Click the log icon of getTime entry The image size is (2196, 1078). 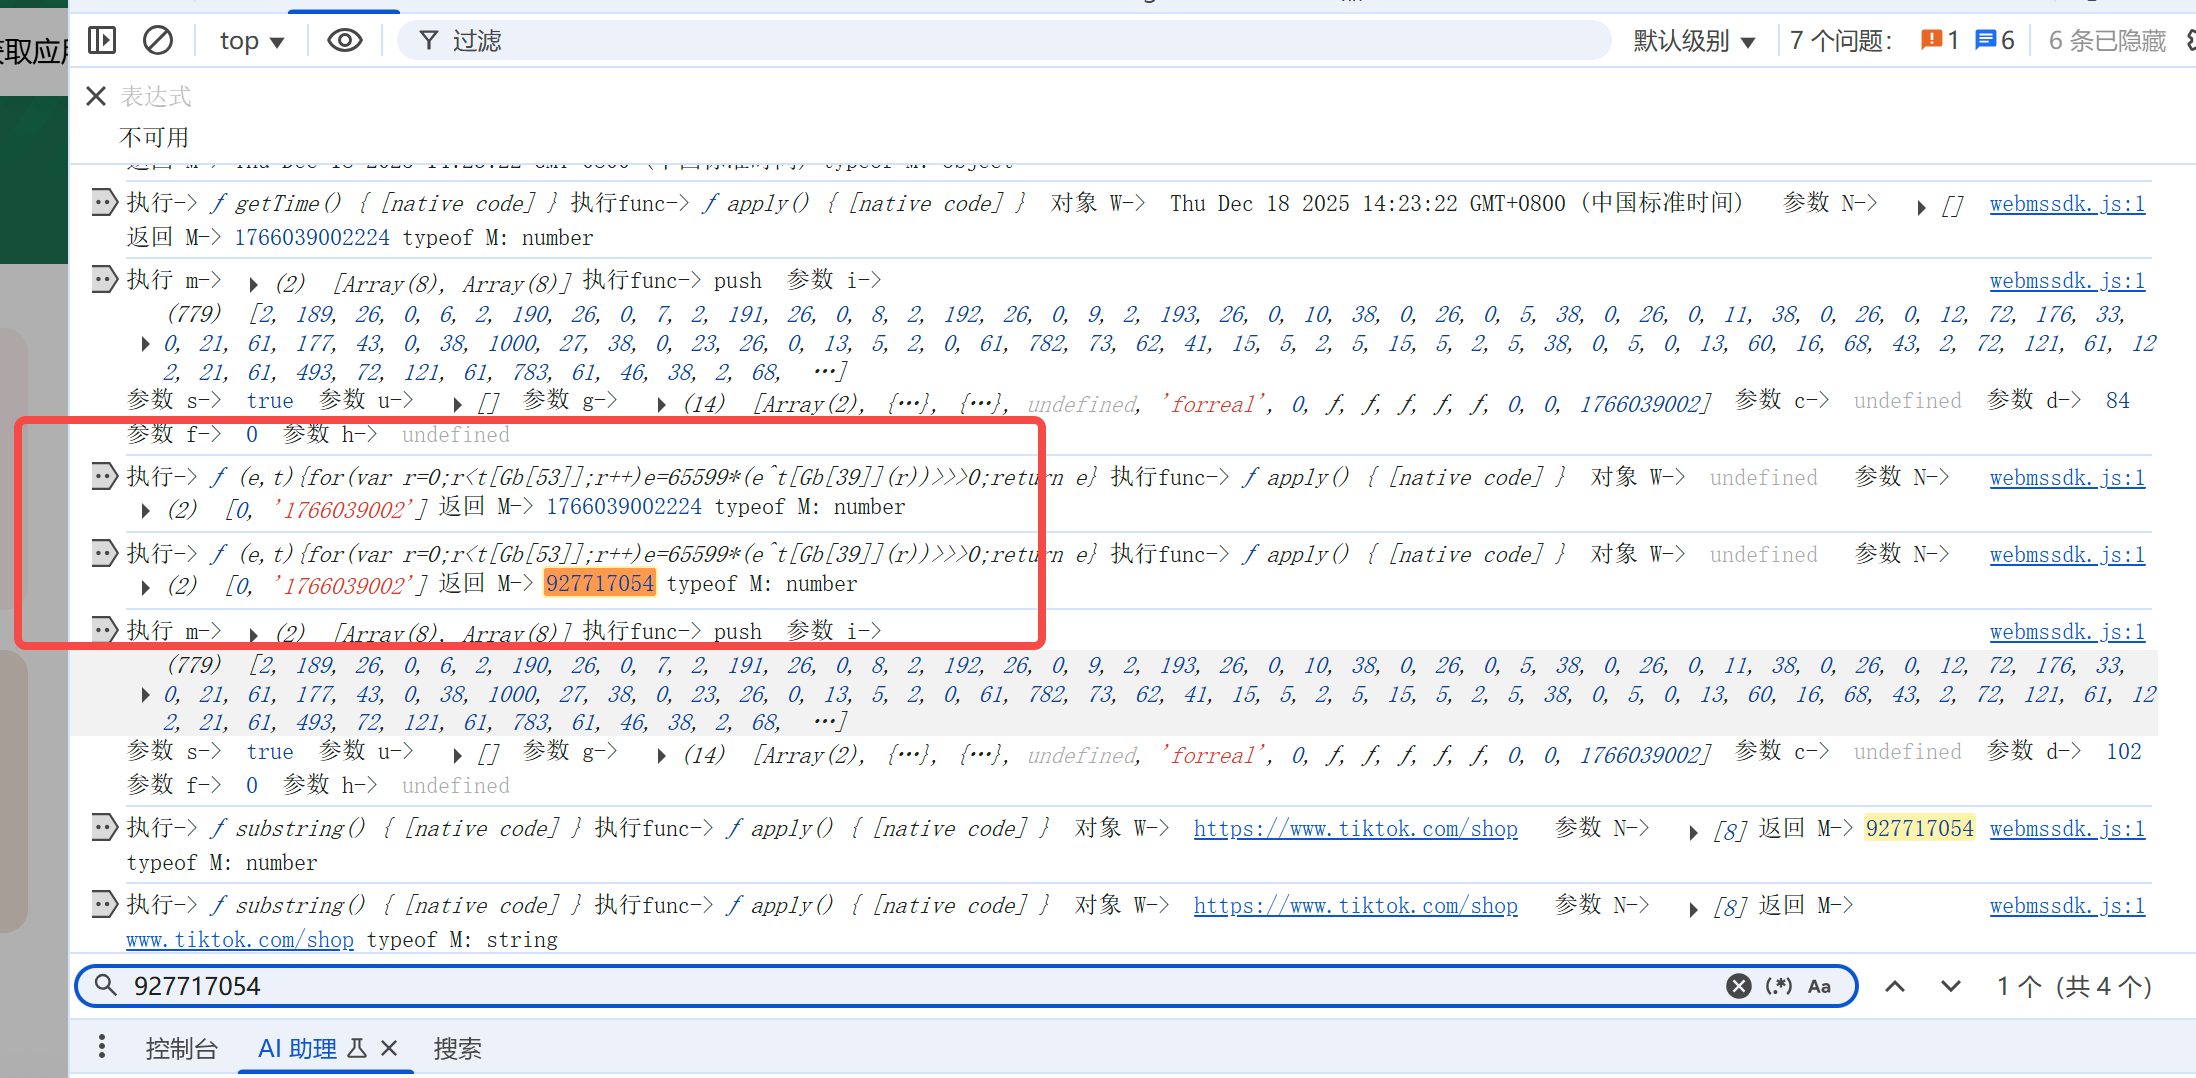(104, 202)
